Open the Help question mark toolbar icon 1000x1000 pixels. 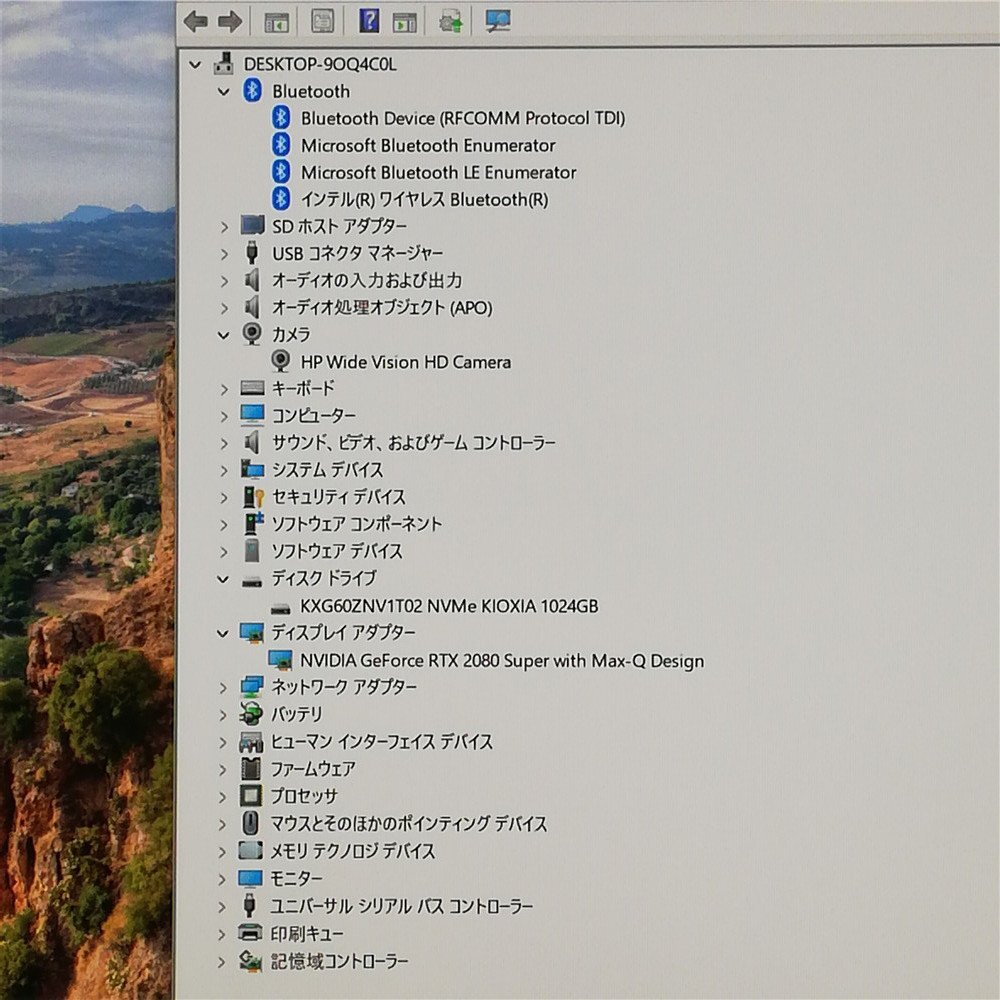click(x=369, y=21)
